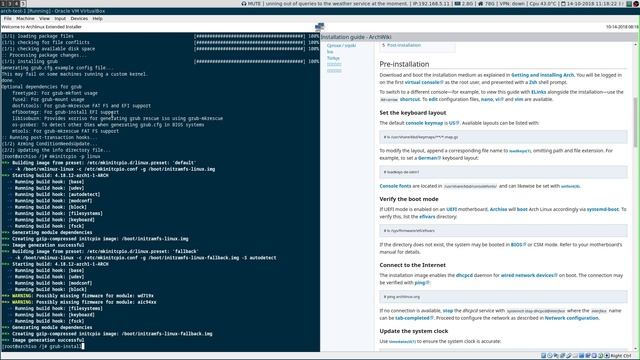This screenshot has height=360, width=640.
Task: Click the 'Cpu 43.0°C' status text
Action: coord(544,4)
